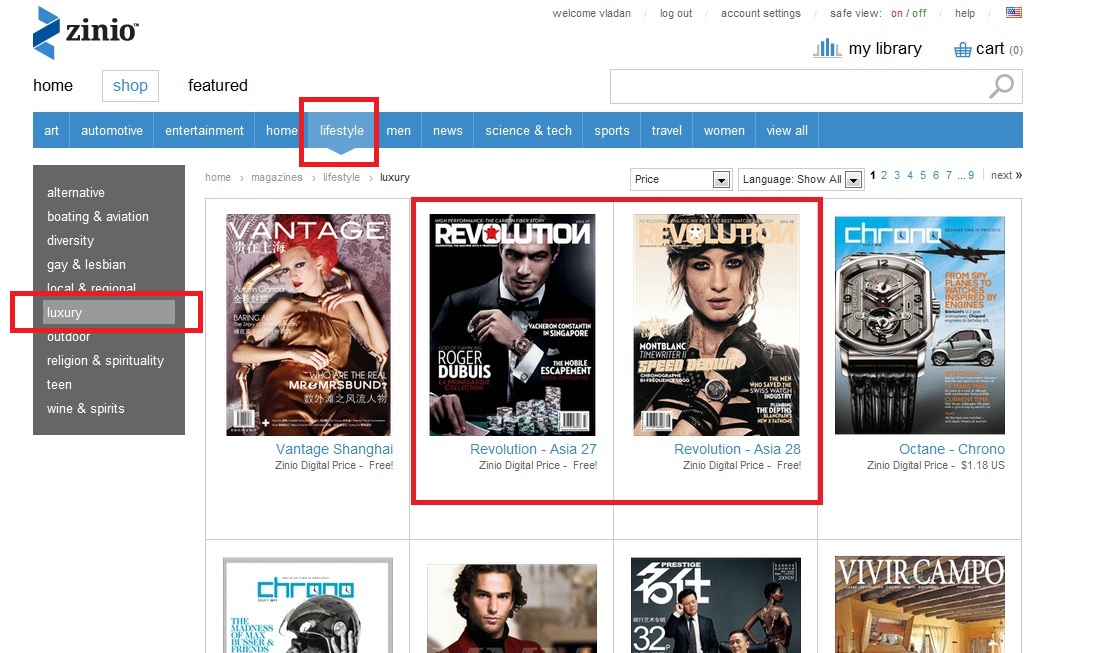Go to next page arrow

point(1006,176)
